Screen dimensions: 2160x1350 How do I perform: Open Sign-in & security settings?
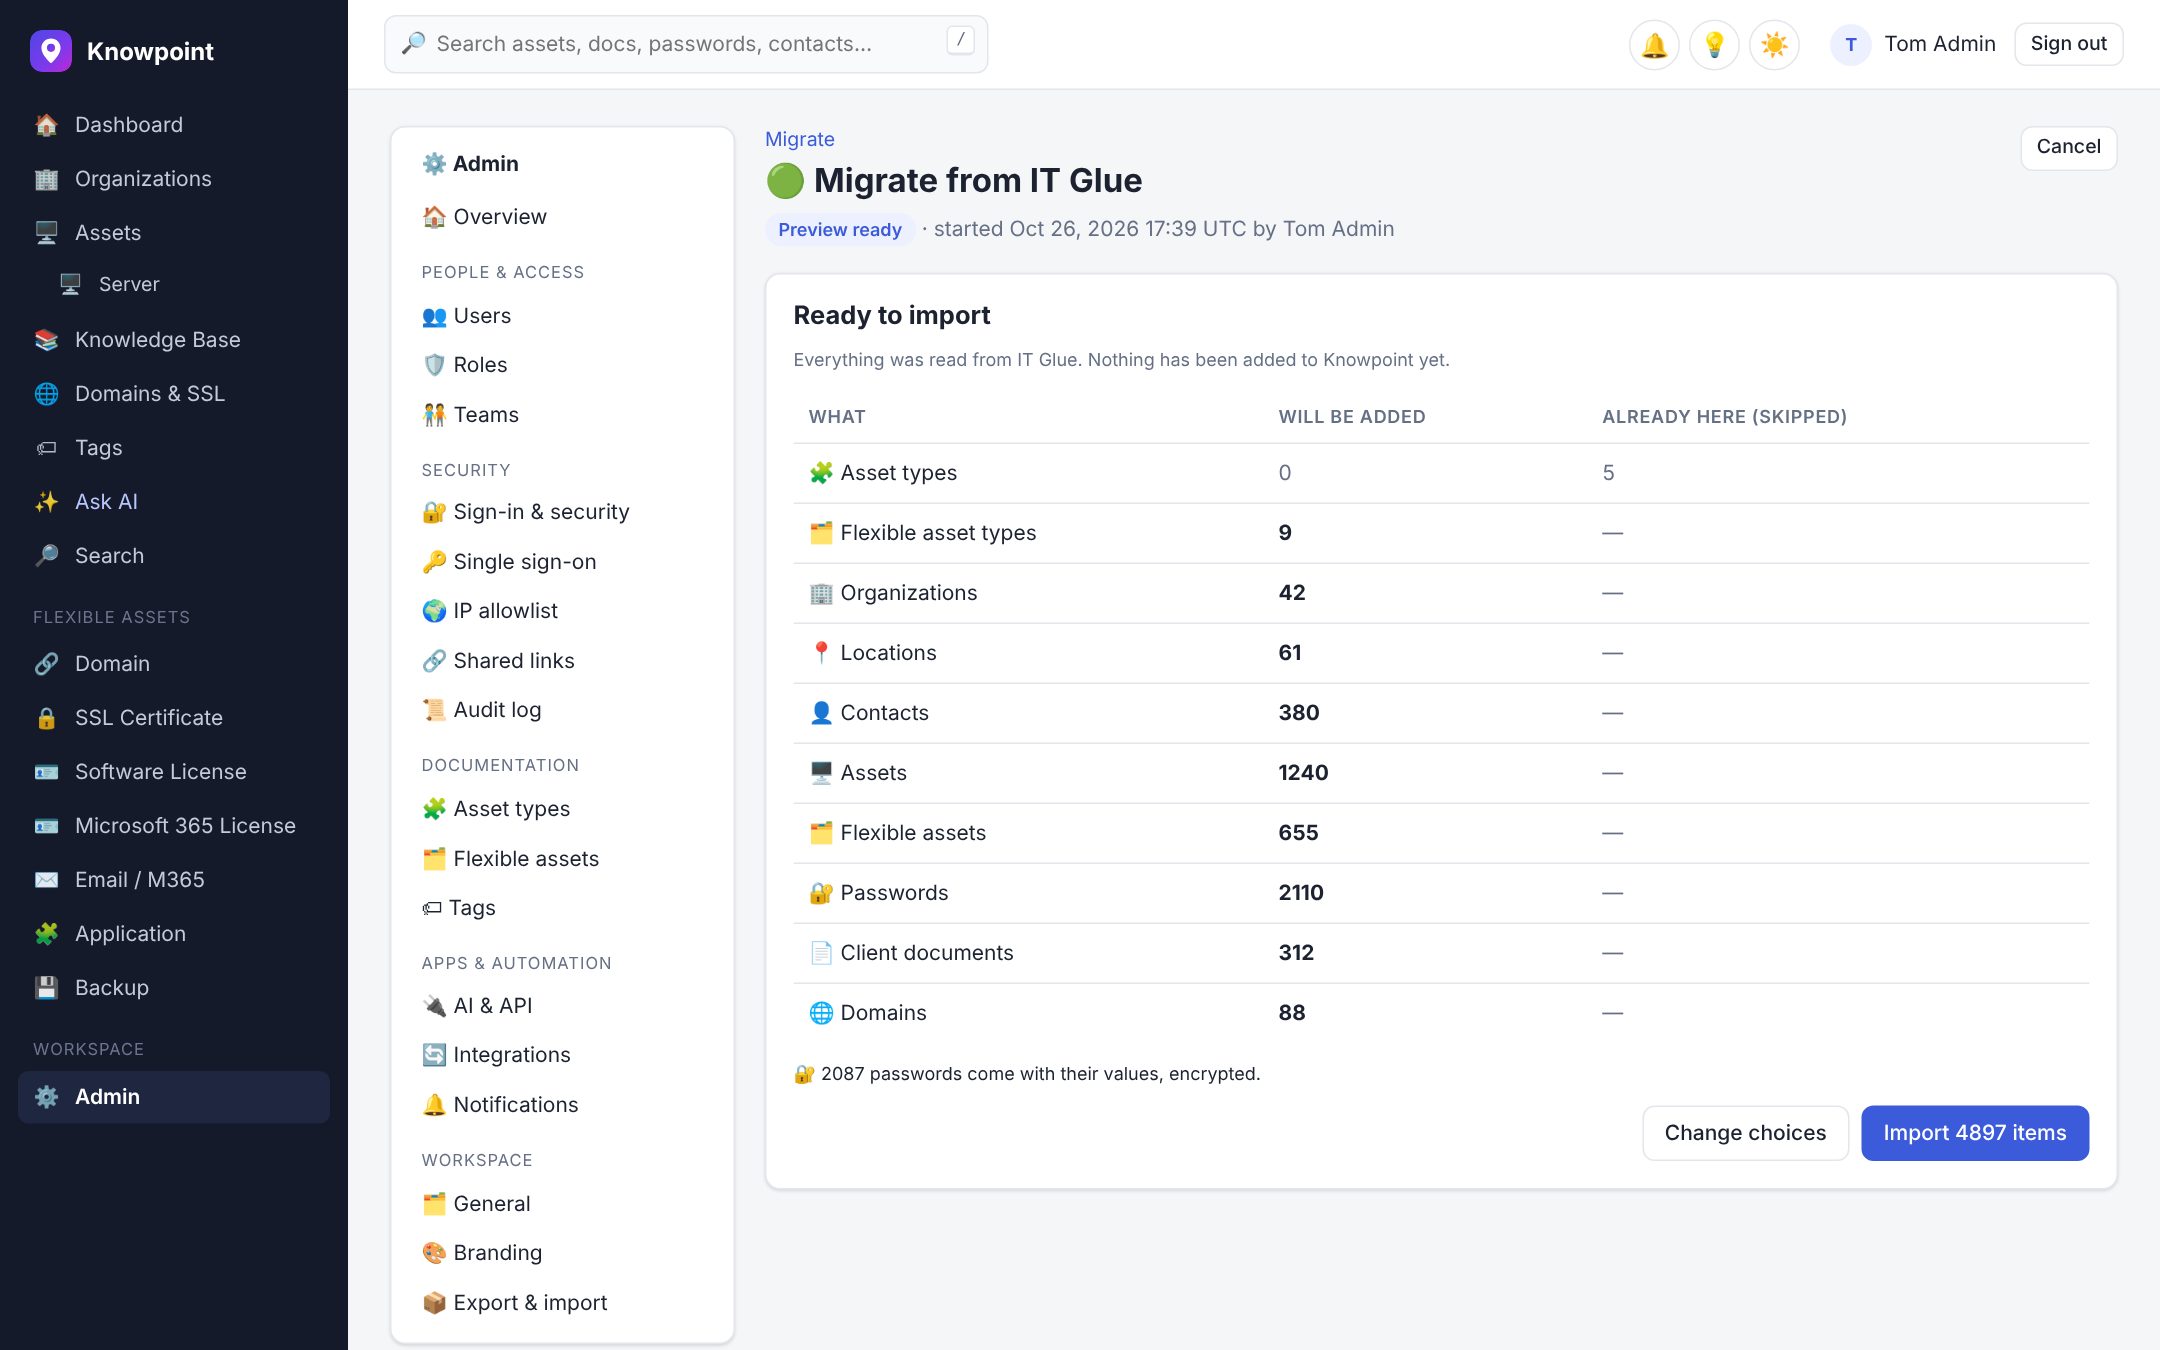tap(562, 512)
